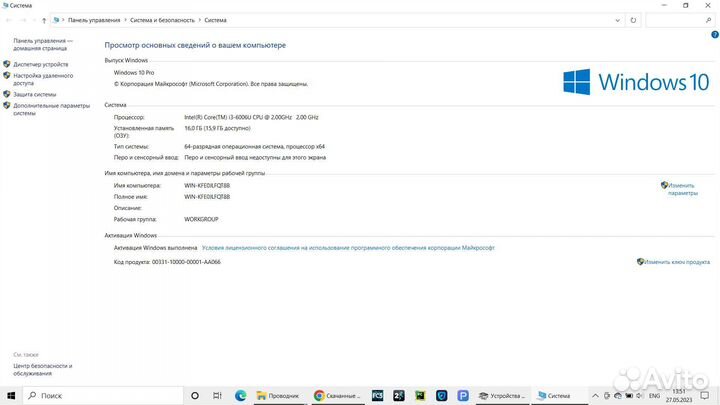Open the clock and date flyout

pyautogui.click(x=679, y=395)
